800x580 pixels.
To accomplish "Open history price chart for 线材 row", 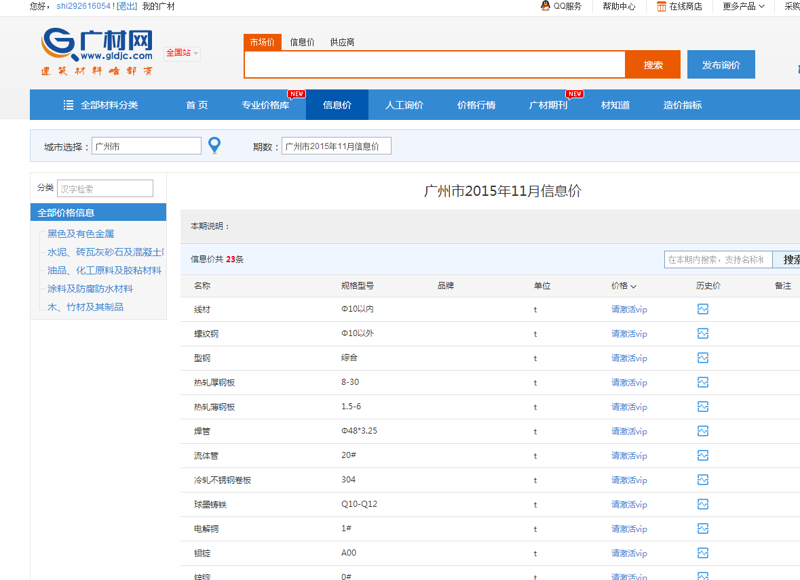I will click(x=703, y=309).
